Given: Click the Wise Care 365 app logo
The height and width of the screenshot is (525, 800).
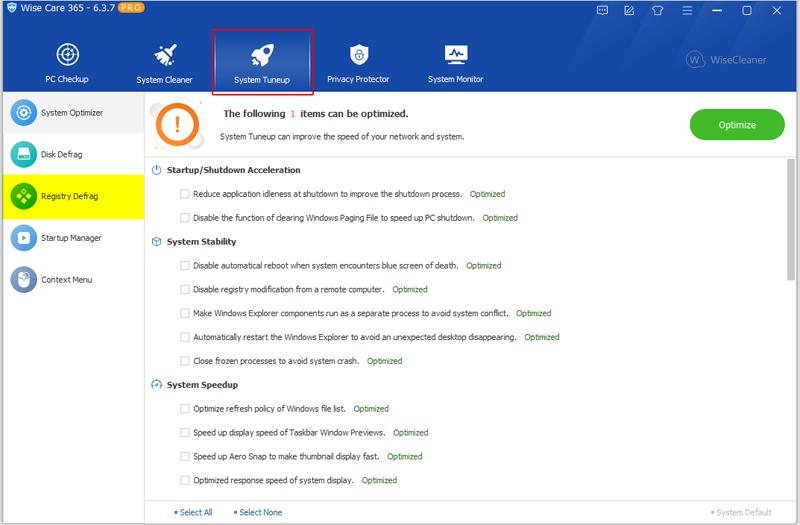Looking at the screenshot, I should click(x=12, y=8).
